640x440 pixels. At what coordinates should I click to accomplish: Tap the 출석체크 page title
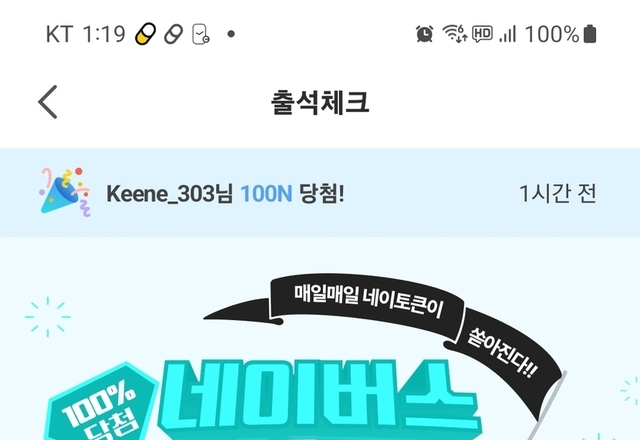tap(320, 102)
